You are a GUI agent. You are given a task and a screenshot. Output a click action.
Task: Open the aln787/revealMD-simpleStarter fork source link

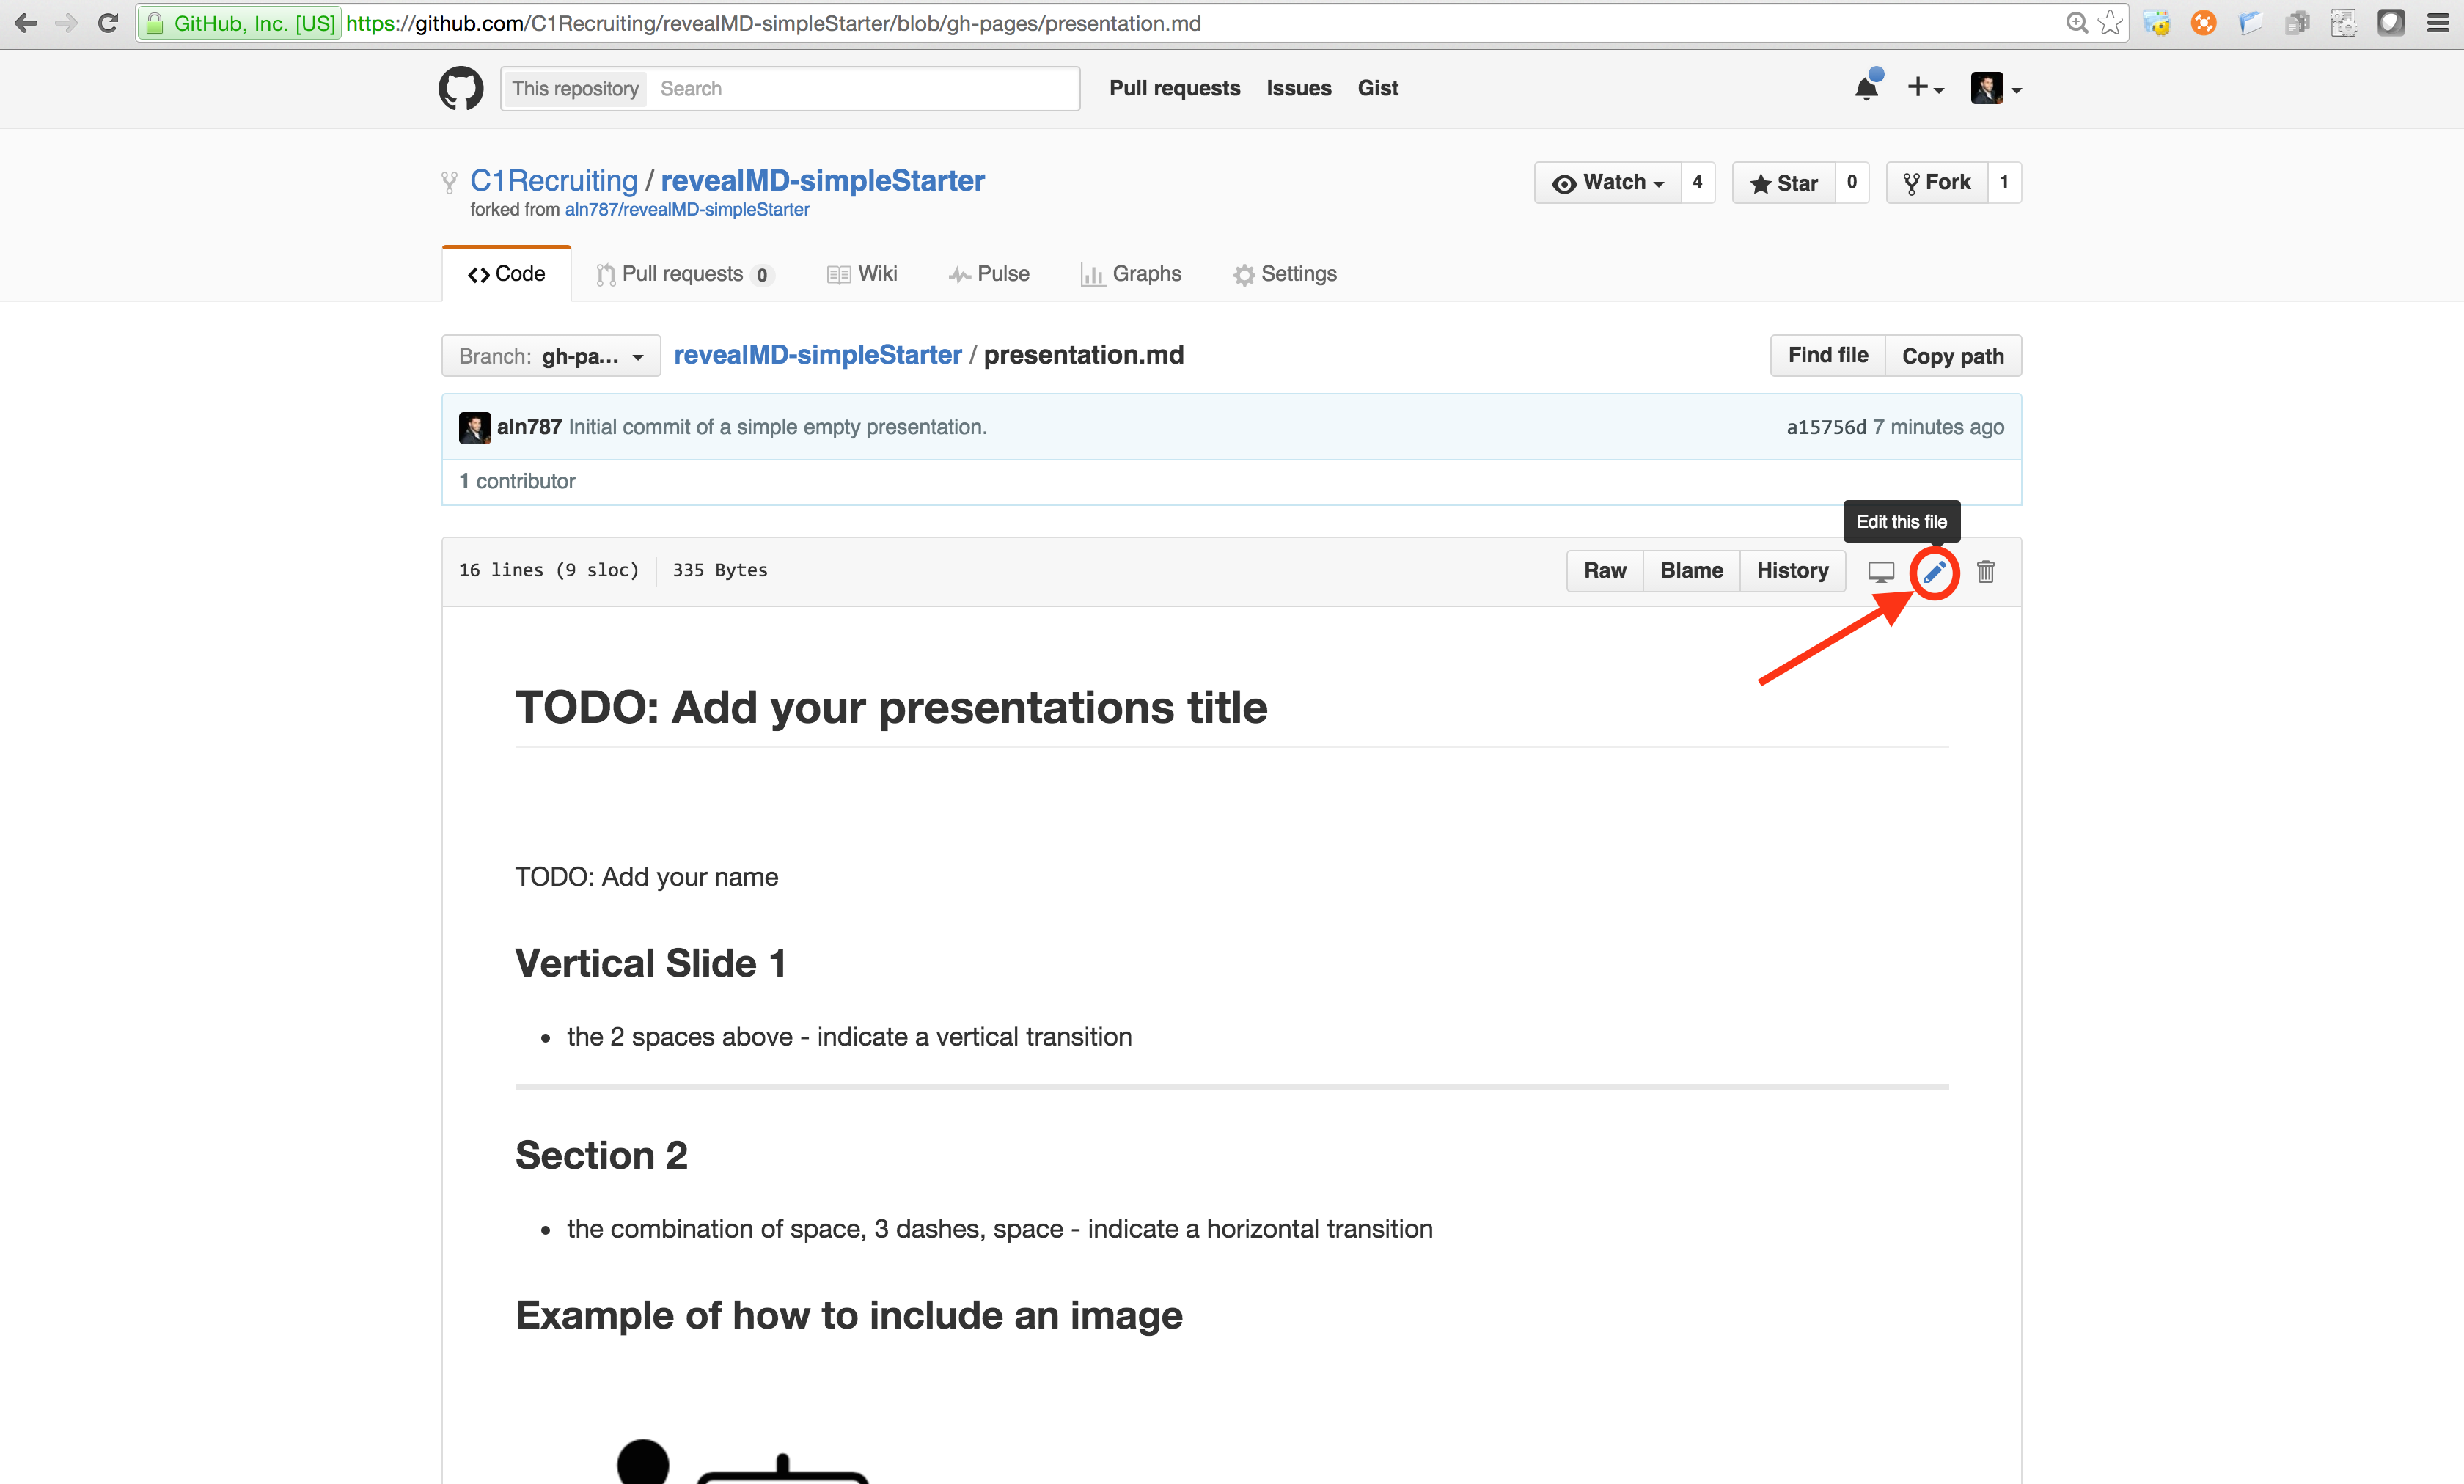pos(687,210)
